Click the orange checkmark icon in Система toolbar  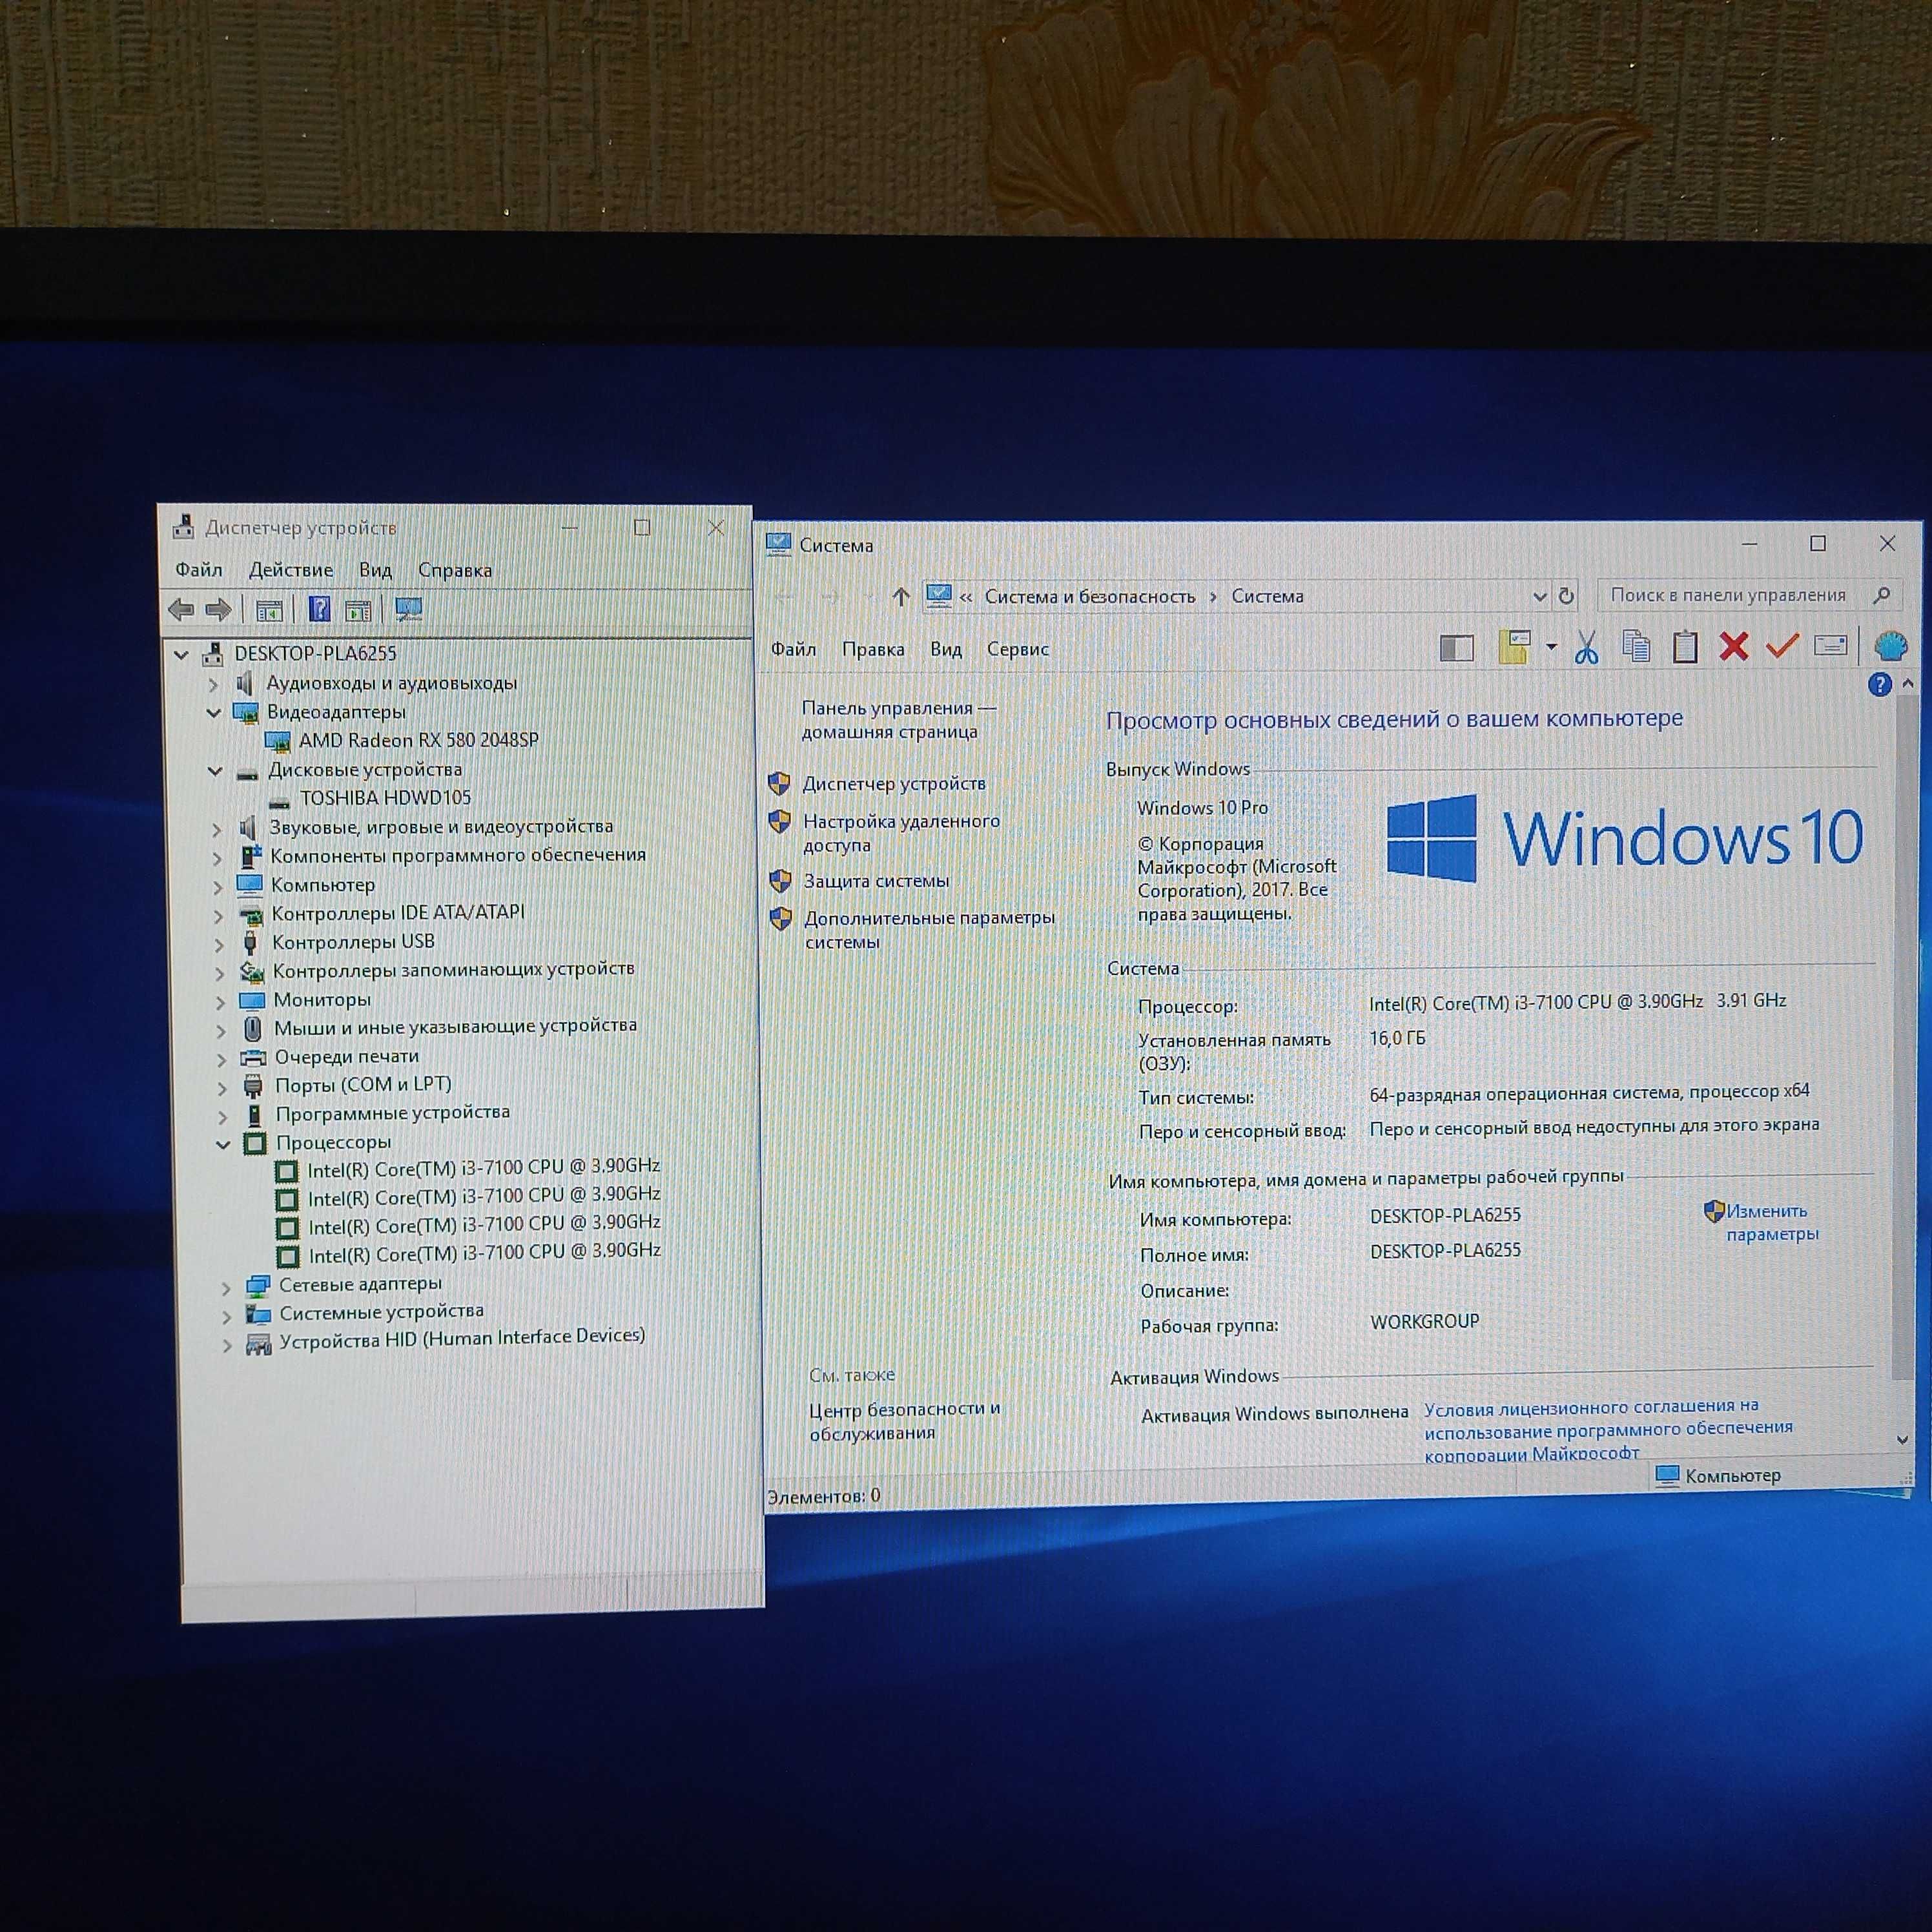[1782, 647]
